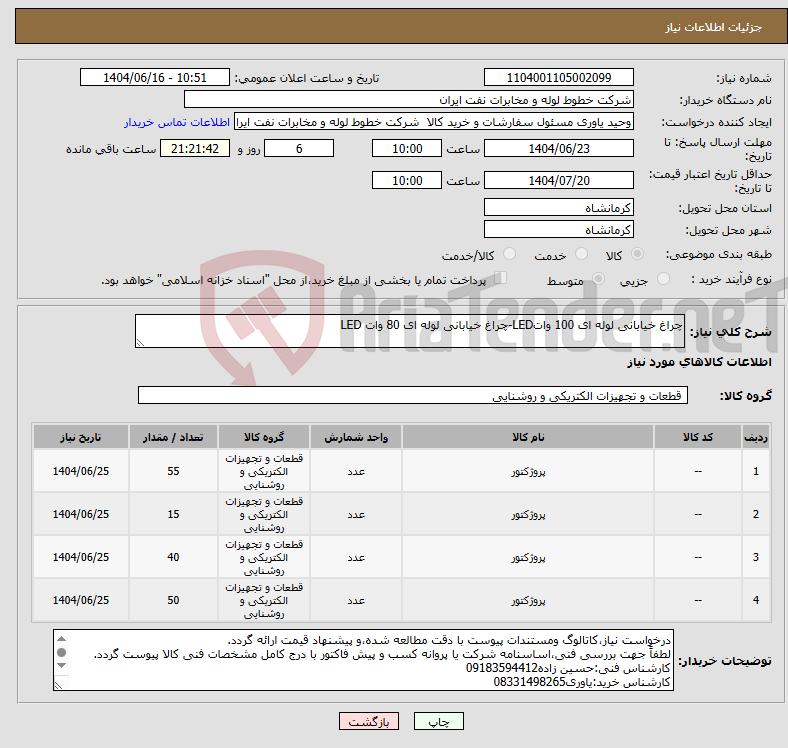Click the remaining days field 6
This screenshot has width=788, height=748.
coord(299,148)
